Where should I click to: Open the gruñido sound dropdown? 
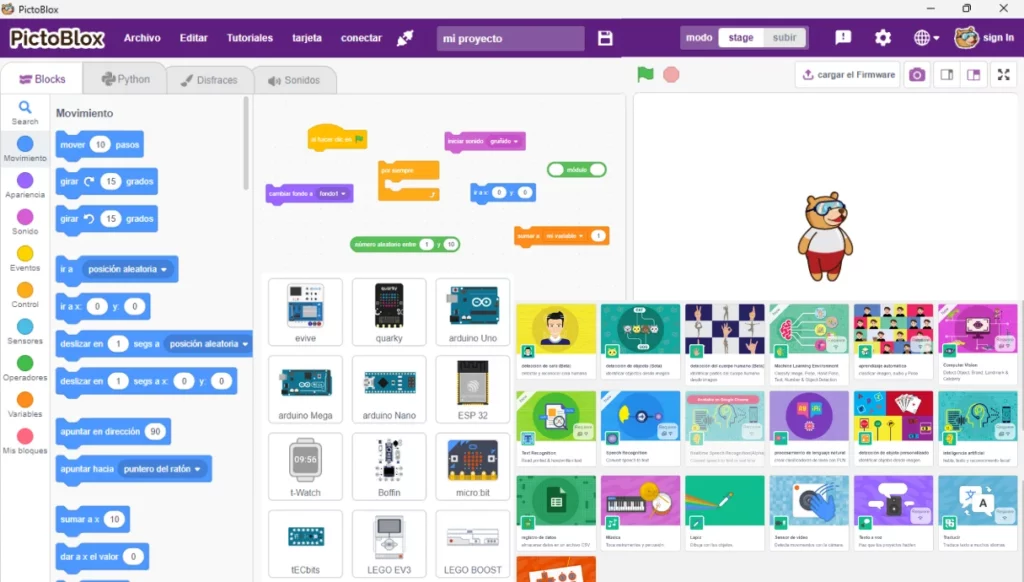pyautogui.click(x=504, y=141)
